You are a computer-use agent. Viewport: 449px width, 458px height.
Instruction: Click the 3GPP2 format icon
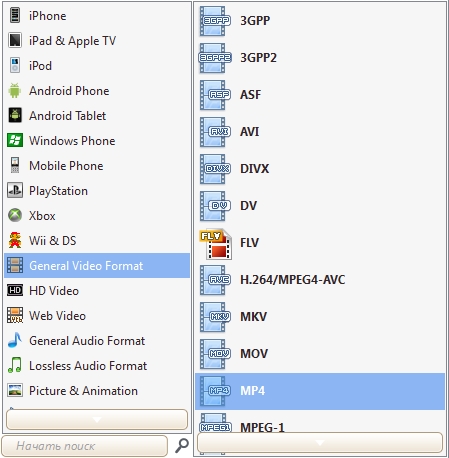(215, 58)
